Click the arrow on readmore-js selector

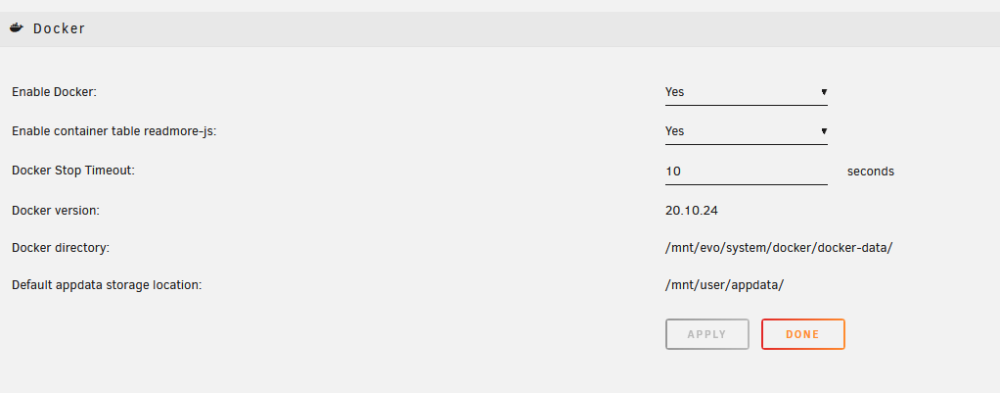(824, 131)
